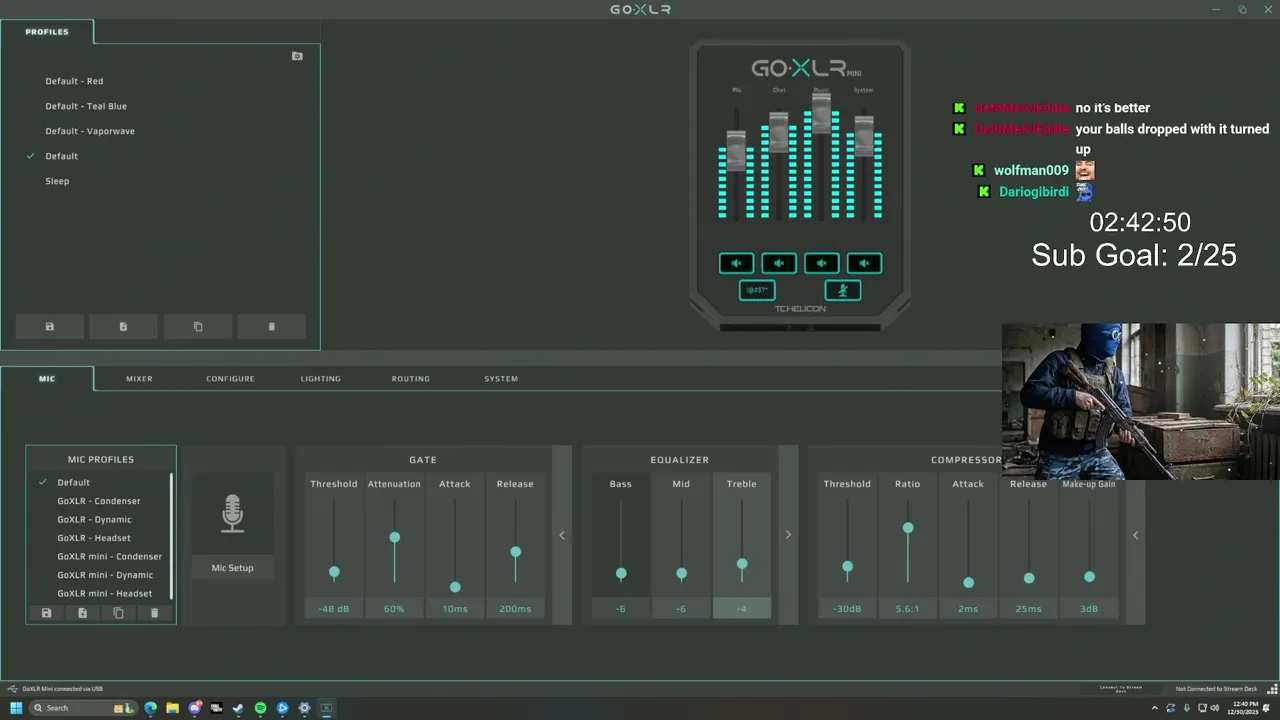The image size is (1280, 720).
Task: Toggle the System channel mute button
Action: 865,263
